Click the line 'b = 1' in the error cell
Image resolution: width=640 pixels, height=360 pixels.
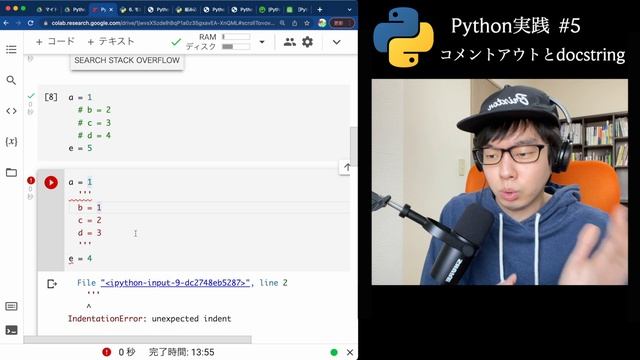(x=89, y=207)
